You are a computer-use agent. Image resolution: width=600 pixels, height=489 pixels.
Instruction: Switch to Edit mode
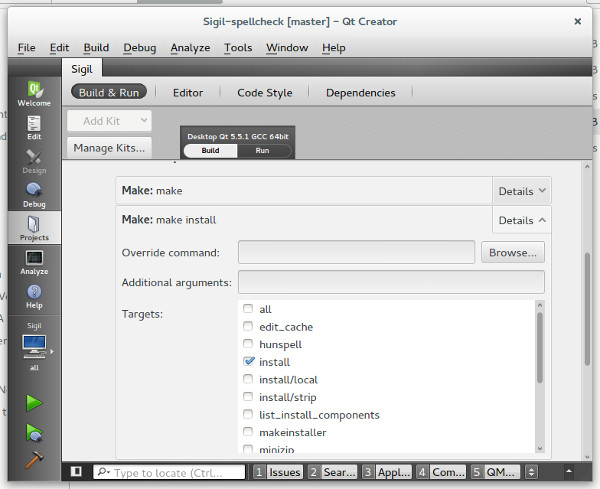tap(34, 128)
